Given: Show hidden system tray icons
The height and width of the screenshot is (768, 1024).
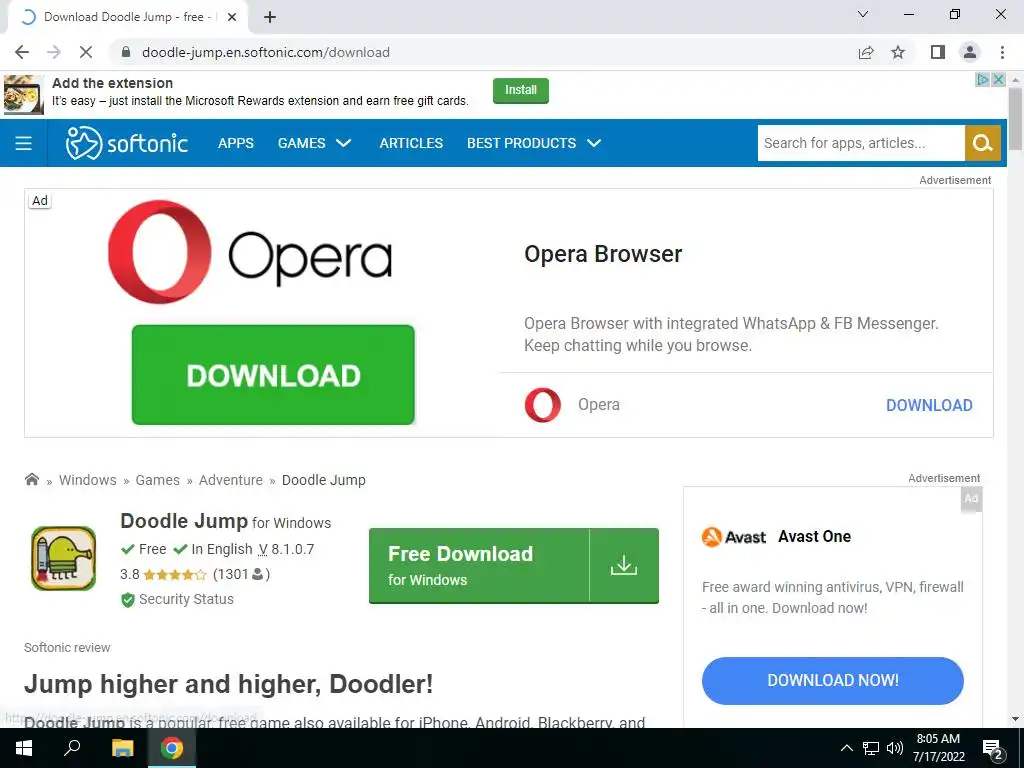Looking at the screenshot, I should tap(846, 748).
